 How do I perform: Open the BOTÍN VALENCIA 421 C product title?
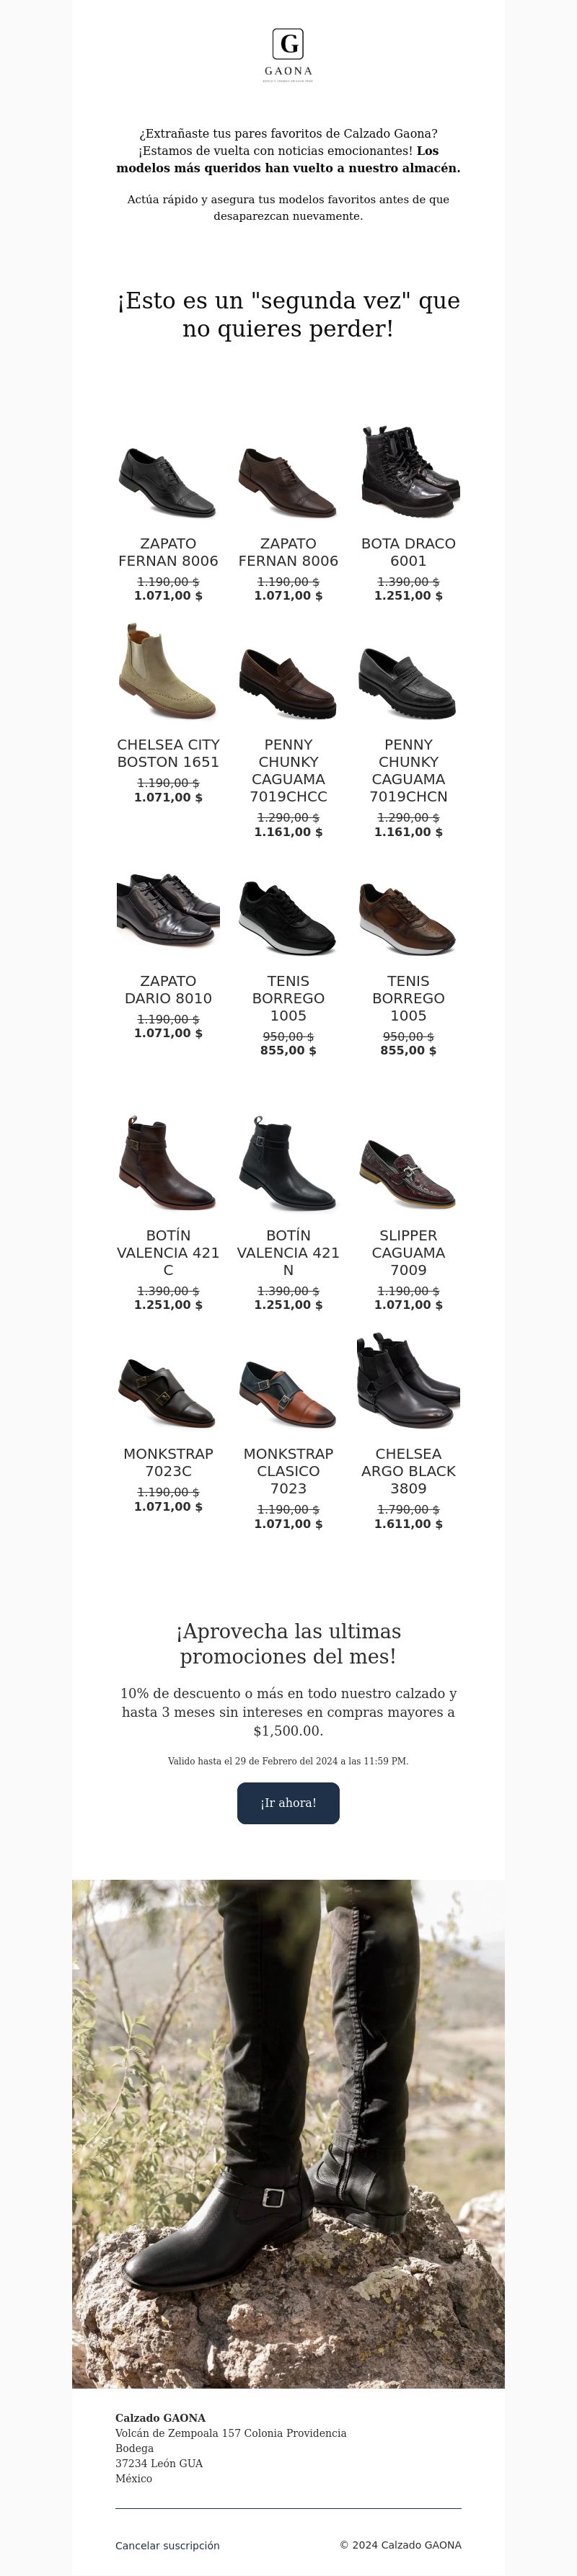[168, 1253]
